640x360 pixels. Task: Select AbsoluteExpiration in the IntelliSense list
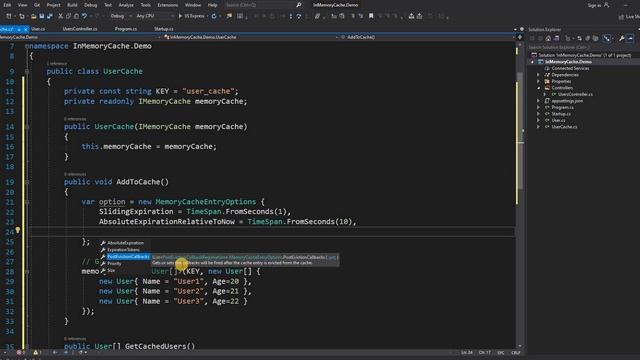tap(125, 243)
